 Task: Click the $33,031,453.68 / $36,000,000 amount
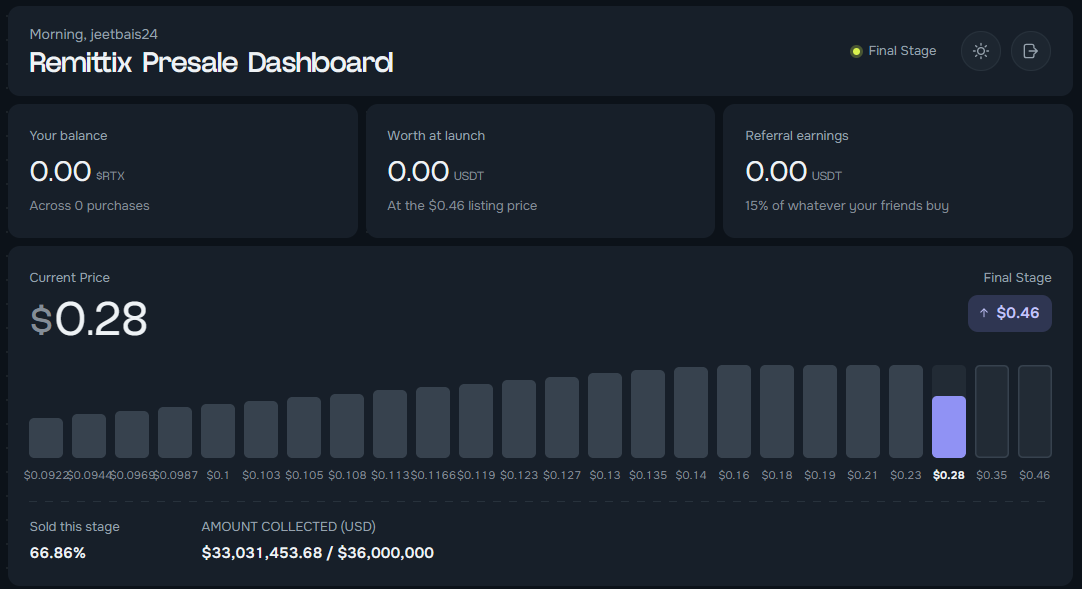click(x=317, y=553)
